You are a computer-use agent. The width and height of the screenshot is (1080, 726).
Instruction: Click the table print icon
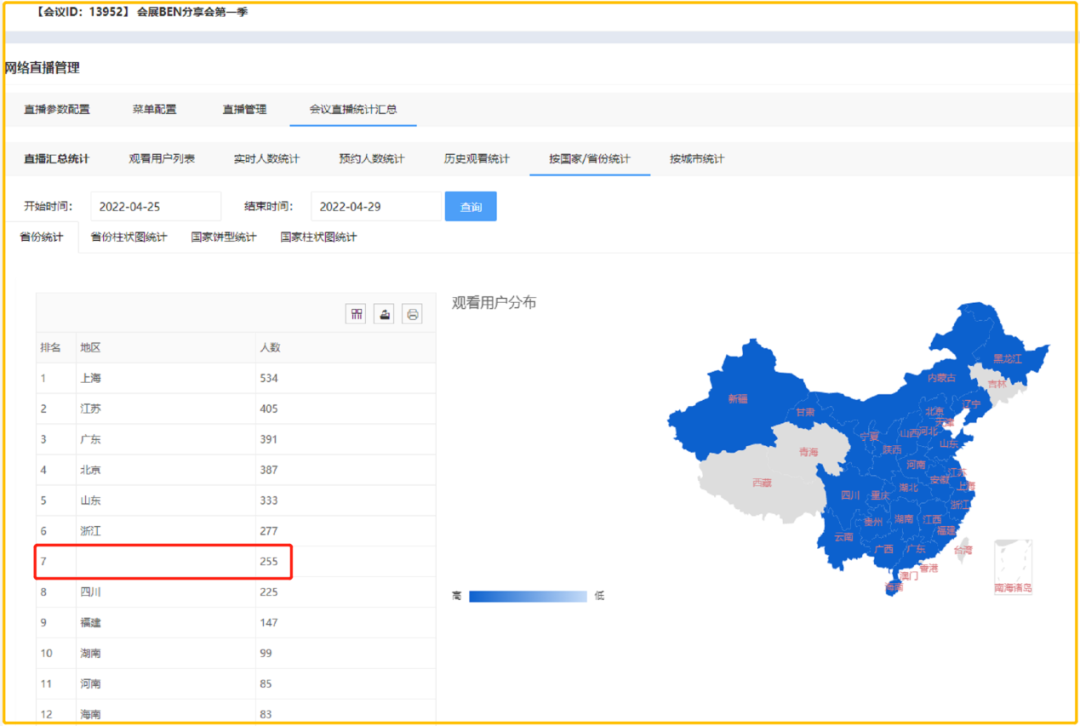pyautogui.click(x=412, y=314)
